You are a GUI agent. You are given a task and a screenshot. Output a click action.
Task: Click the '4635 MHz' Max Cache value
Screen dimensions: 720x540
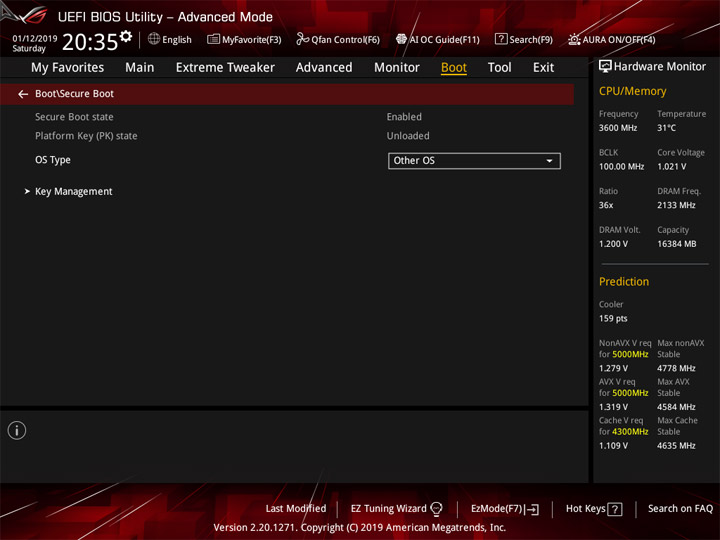(x=676, y=445)
